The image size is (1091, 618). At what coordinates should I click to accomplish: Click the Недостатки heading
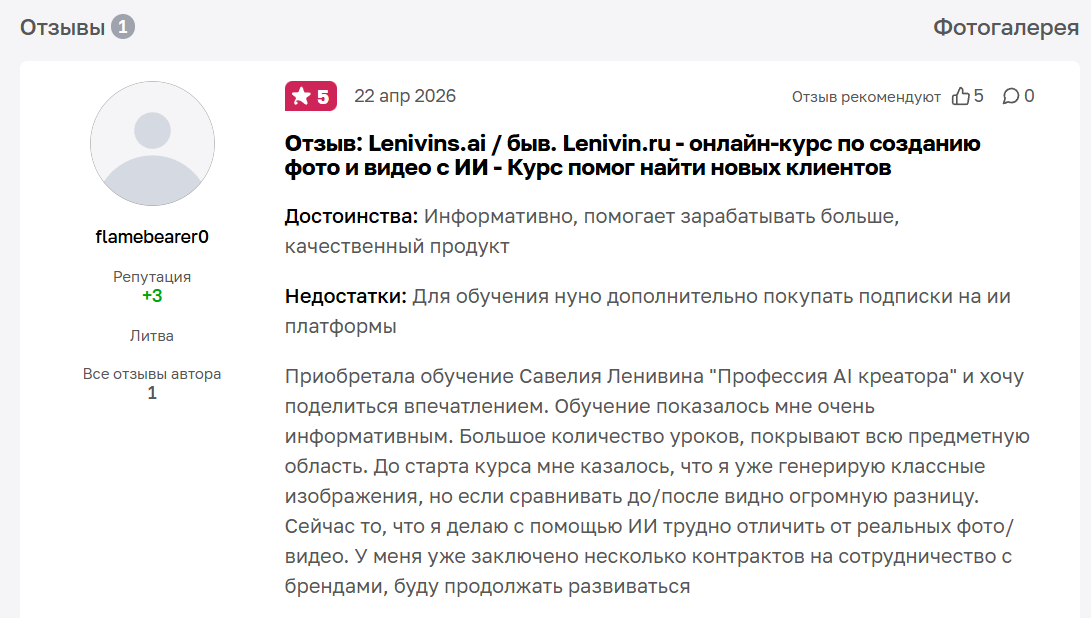pos(346,296)
